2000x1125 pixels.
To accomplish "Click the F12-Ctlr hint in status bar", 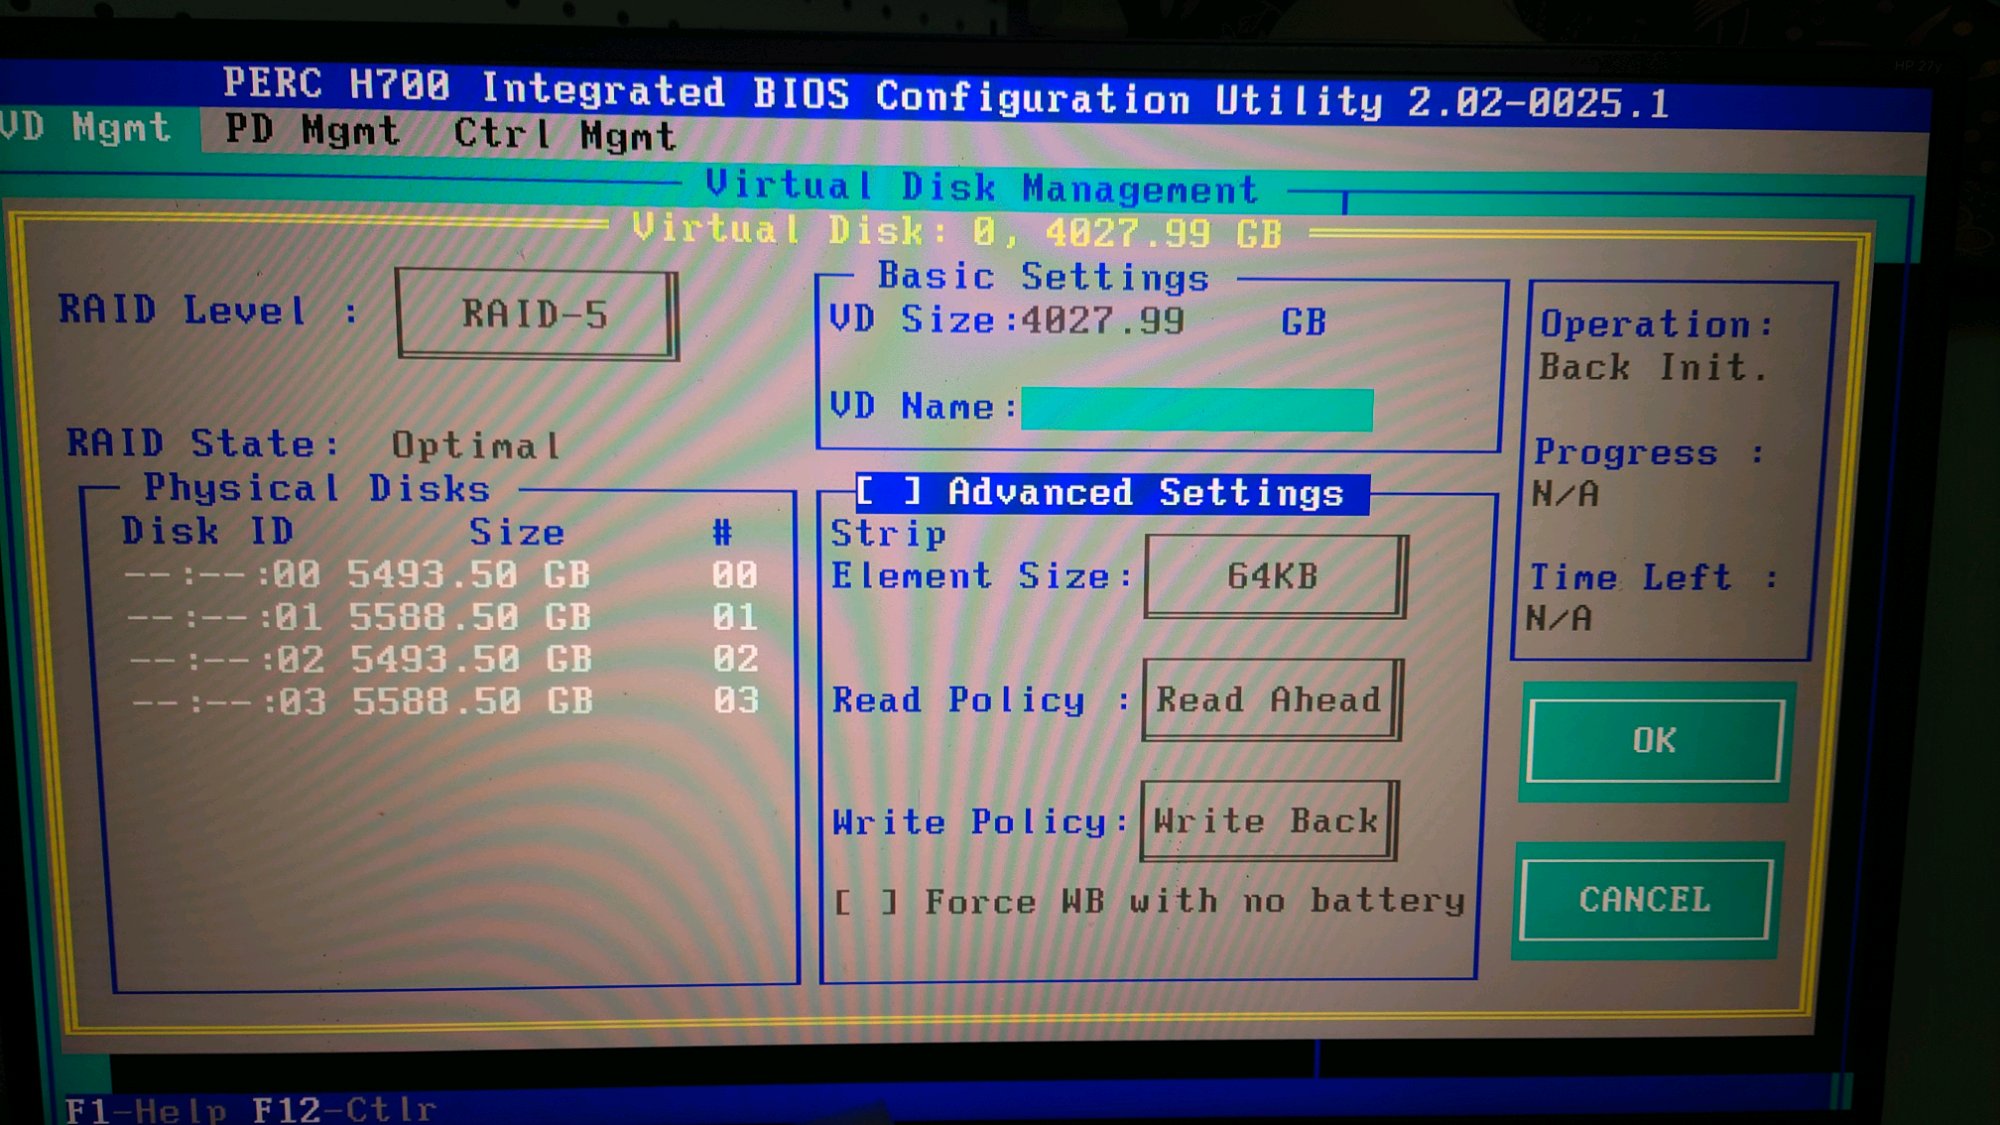I will point(344,1109).
